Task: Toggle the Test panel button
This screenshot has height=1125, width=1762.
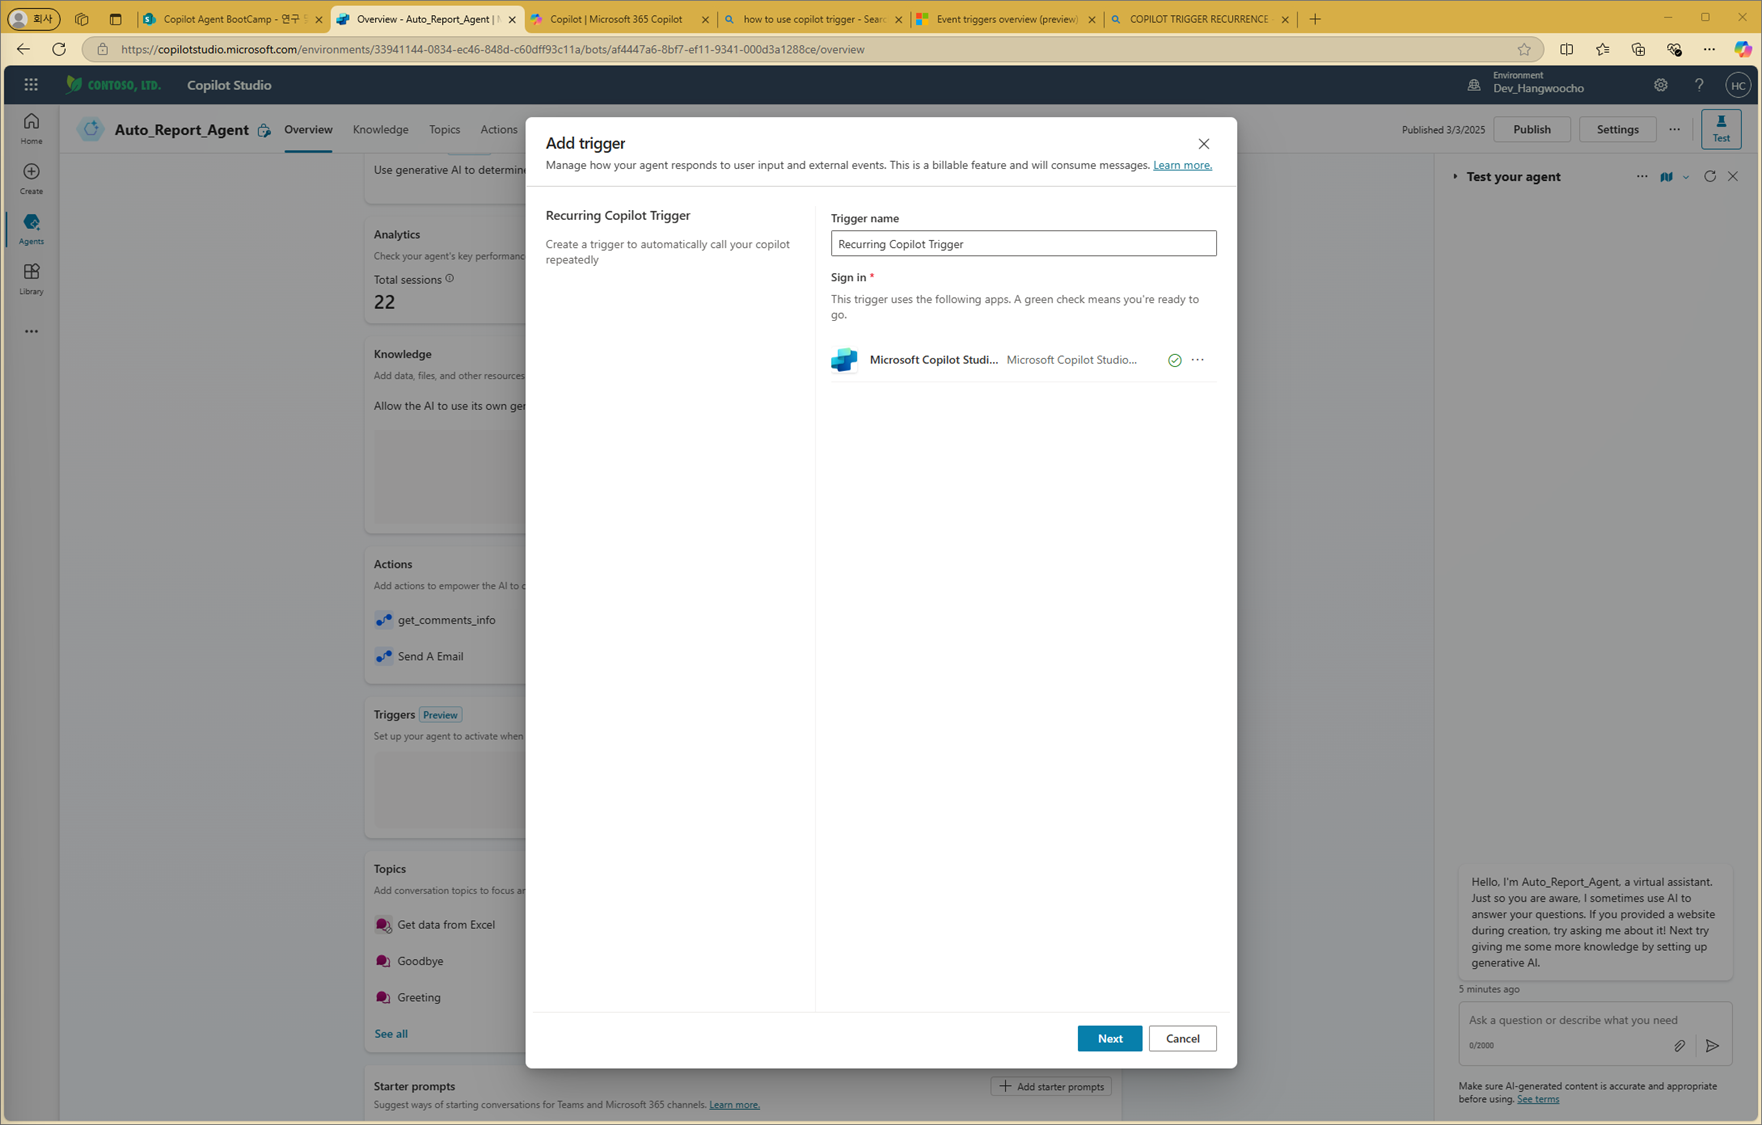Action: [x=1721, y=129]
